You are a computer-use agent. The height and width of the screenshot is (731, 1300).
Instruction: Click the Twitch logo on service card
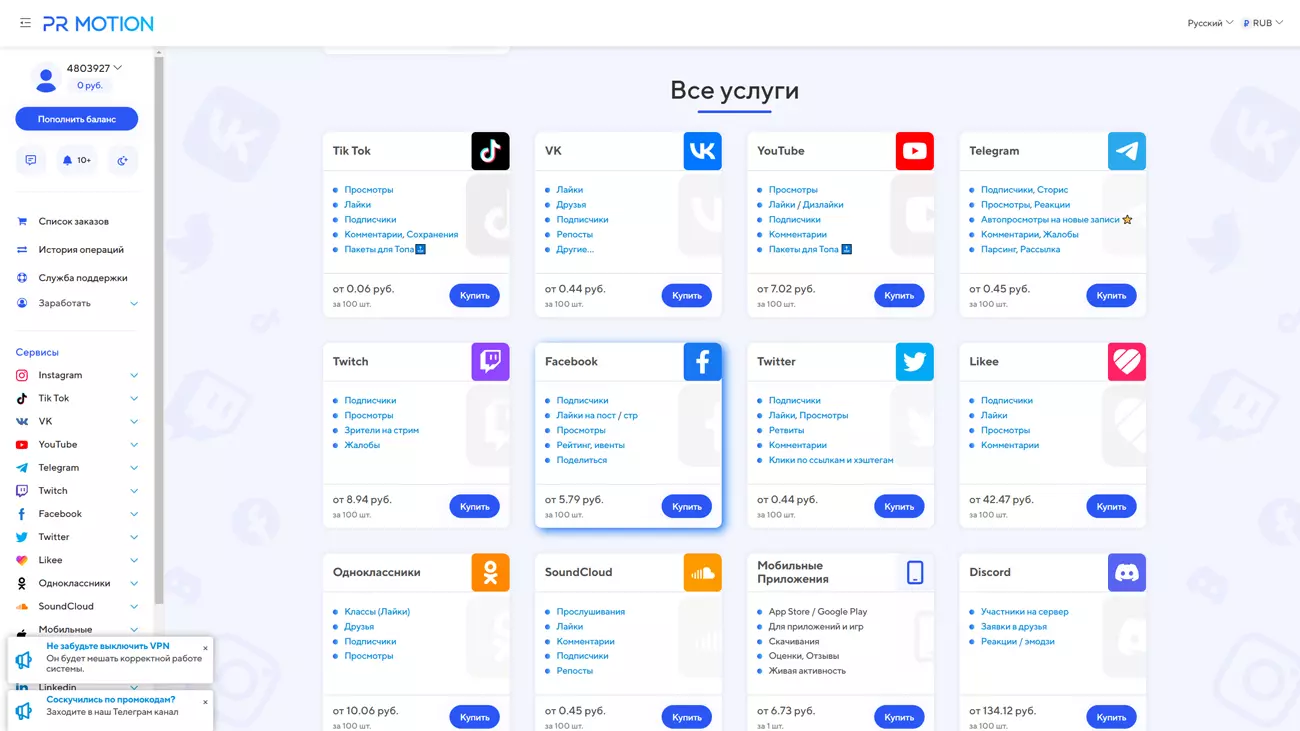[x=490, y=362]
